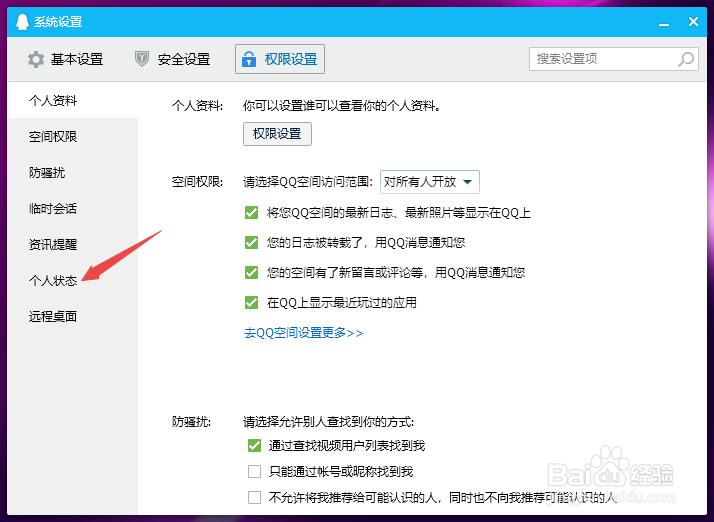The height and width of the screenshot is (522, 714).
Task: Click the QQ penguin logo icon
Action: tap(22, 21)
